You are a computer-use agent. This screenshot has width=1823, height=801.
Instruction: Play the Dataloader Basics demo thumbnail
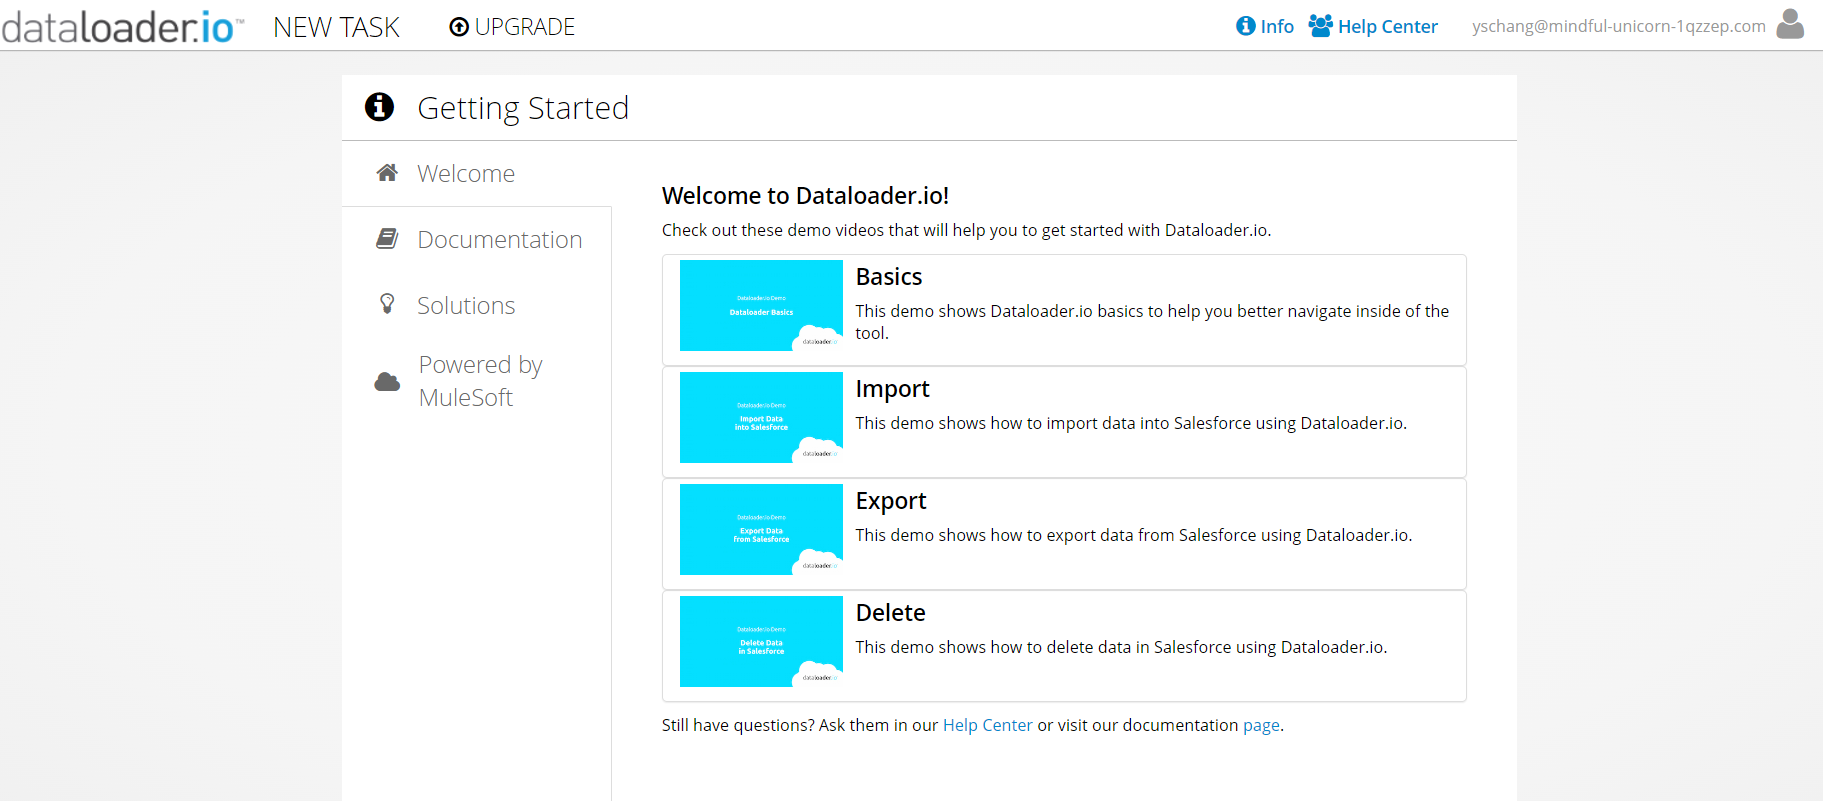coord(761,306)
